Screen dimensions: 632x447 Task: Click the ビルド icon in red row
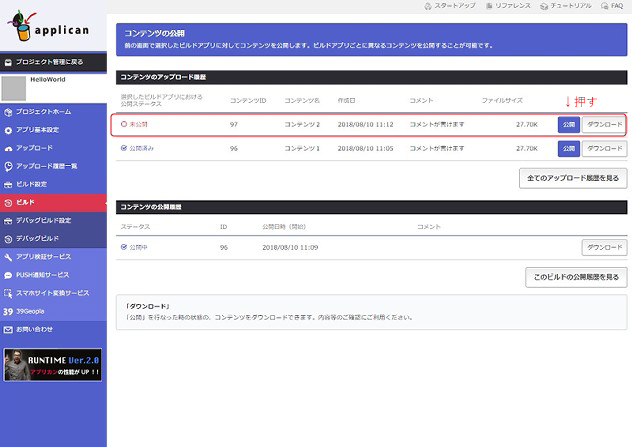click(8, 203)
